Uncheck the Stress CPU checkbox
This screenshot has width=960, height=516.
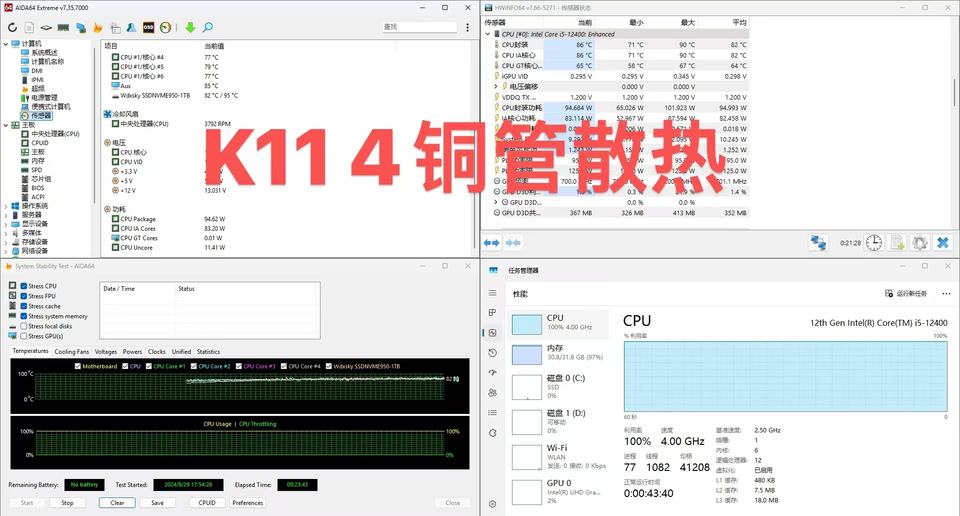click(x=23, y=286)
